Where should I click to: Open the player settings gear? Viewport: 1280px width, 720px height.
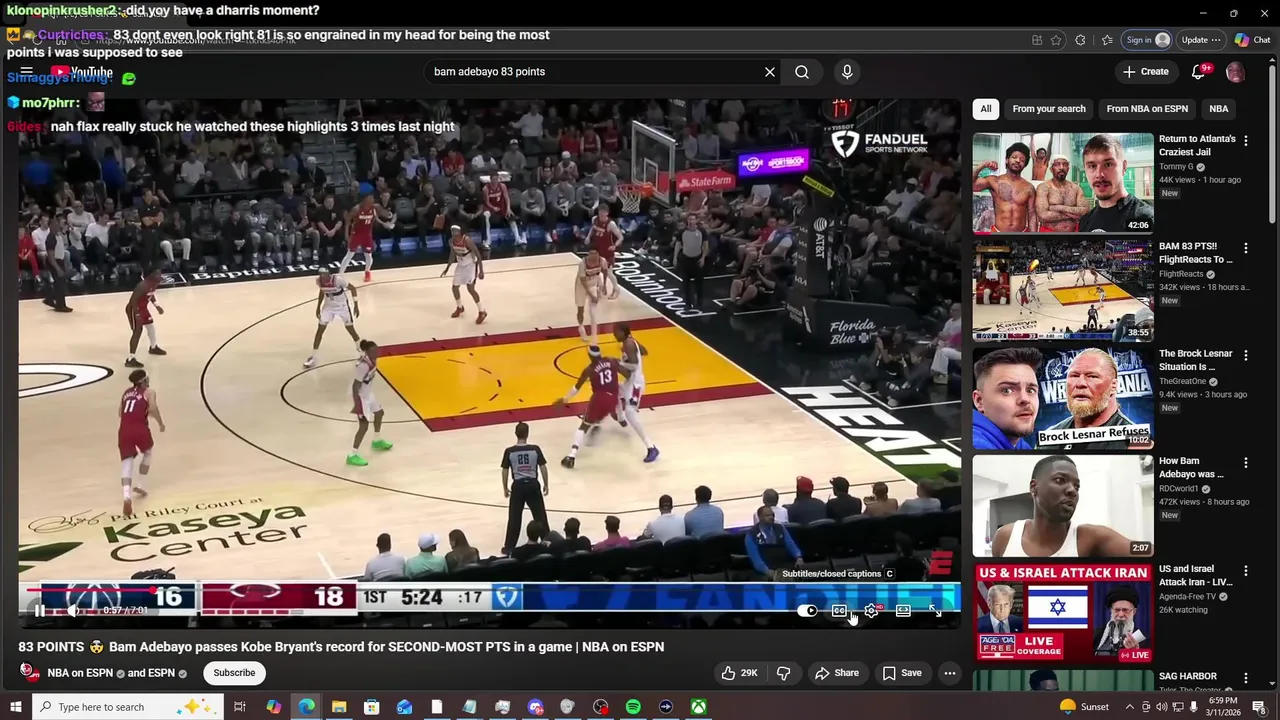871,611
